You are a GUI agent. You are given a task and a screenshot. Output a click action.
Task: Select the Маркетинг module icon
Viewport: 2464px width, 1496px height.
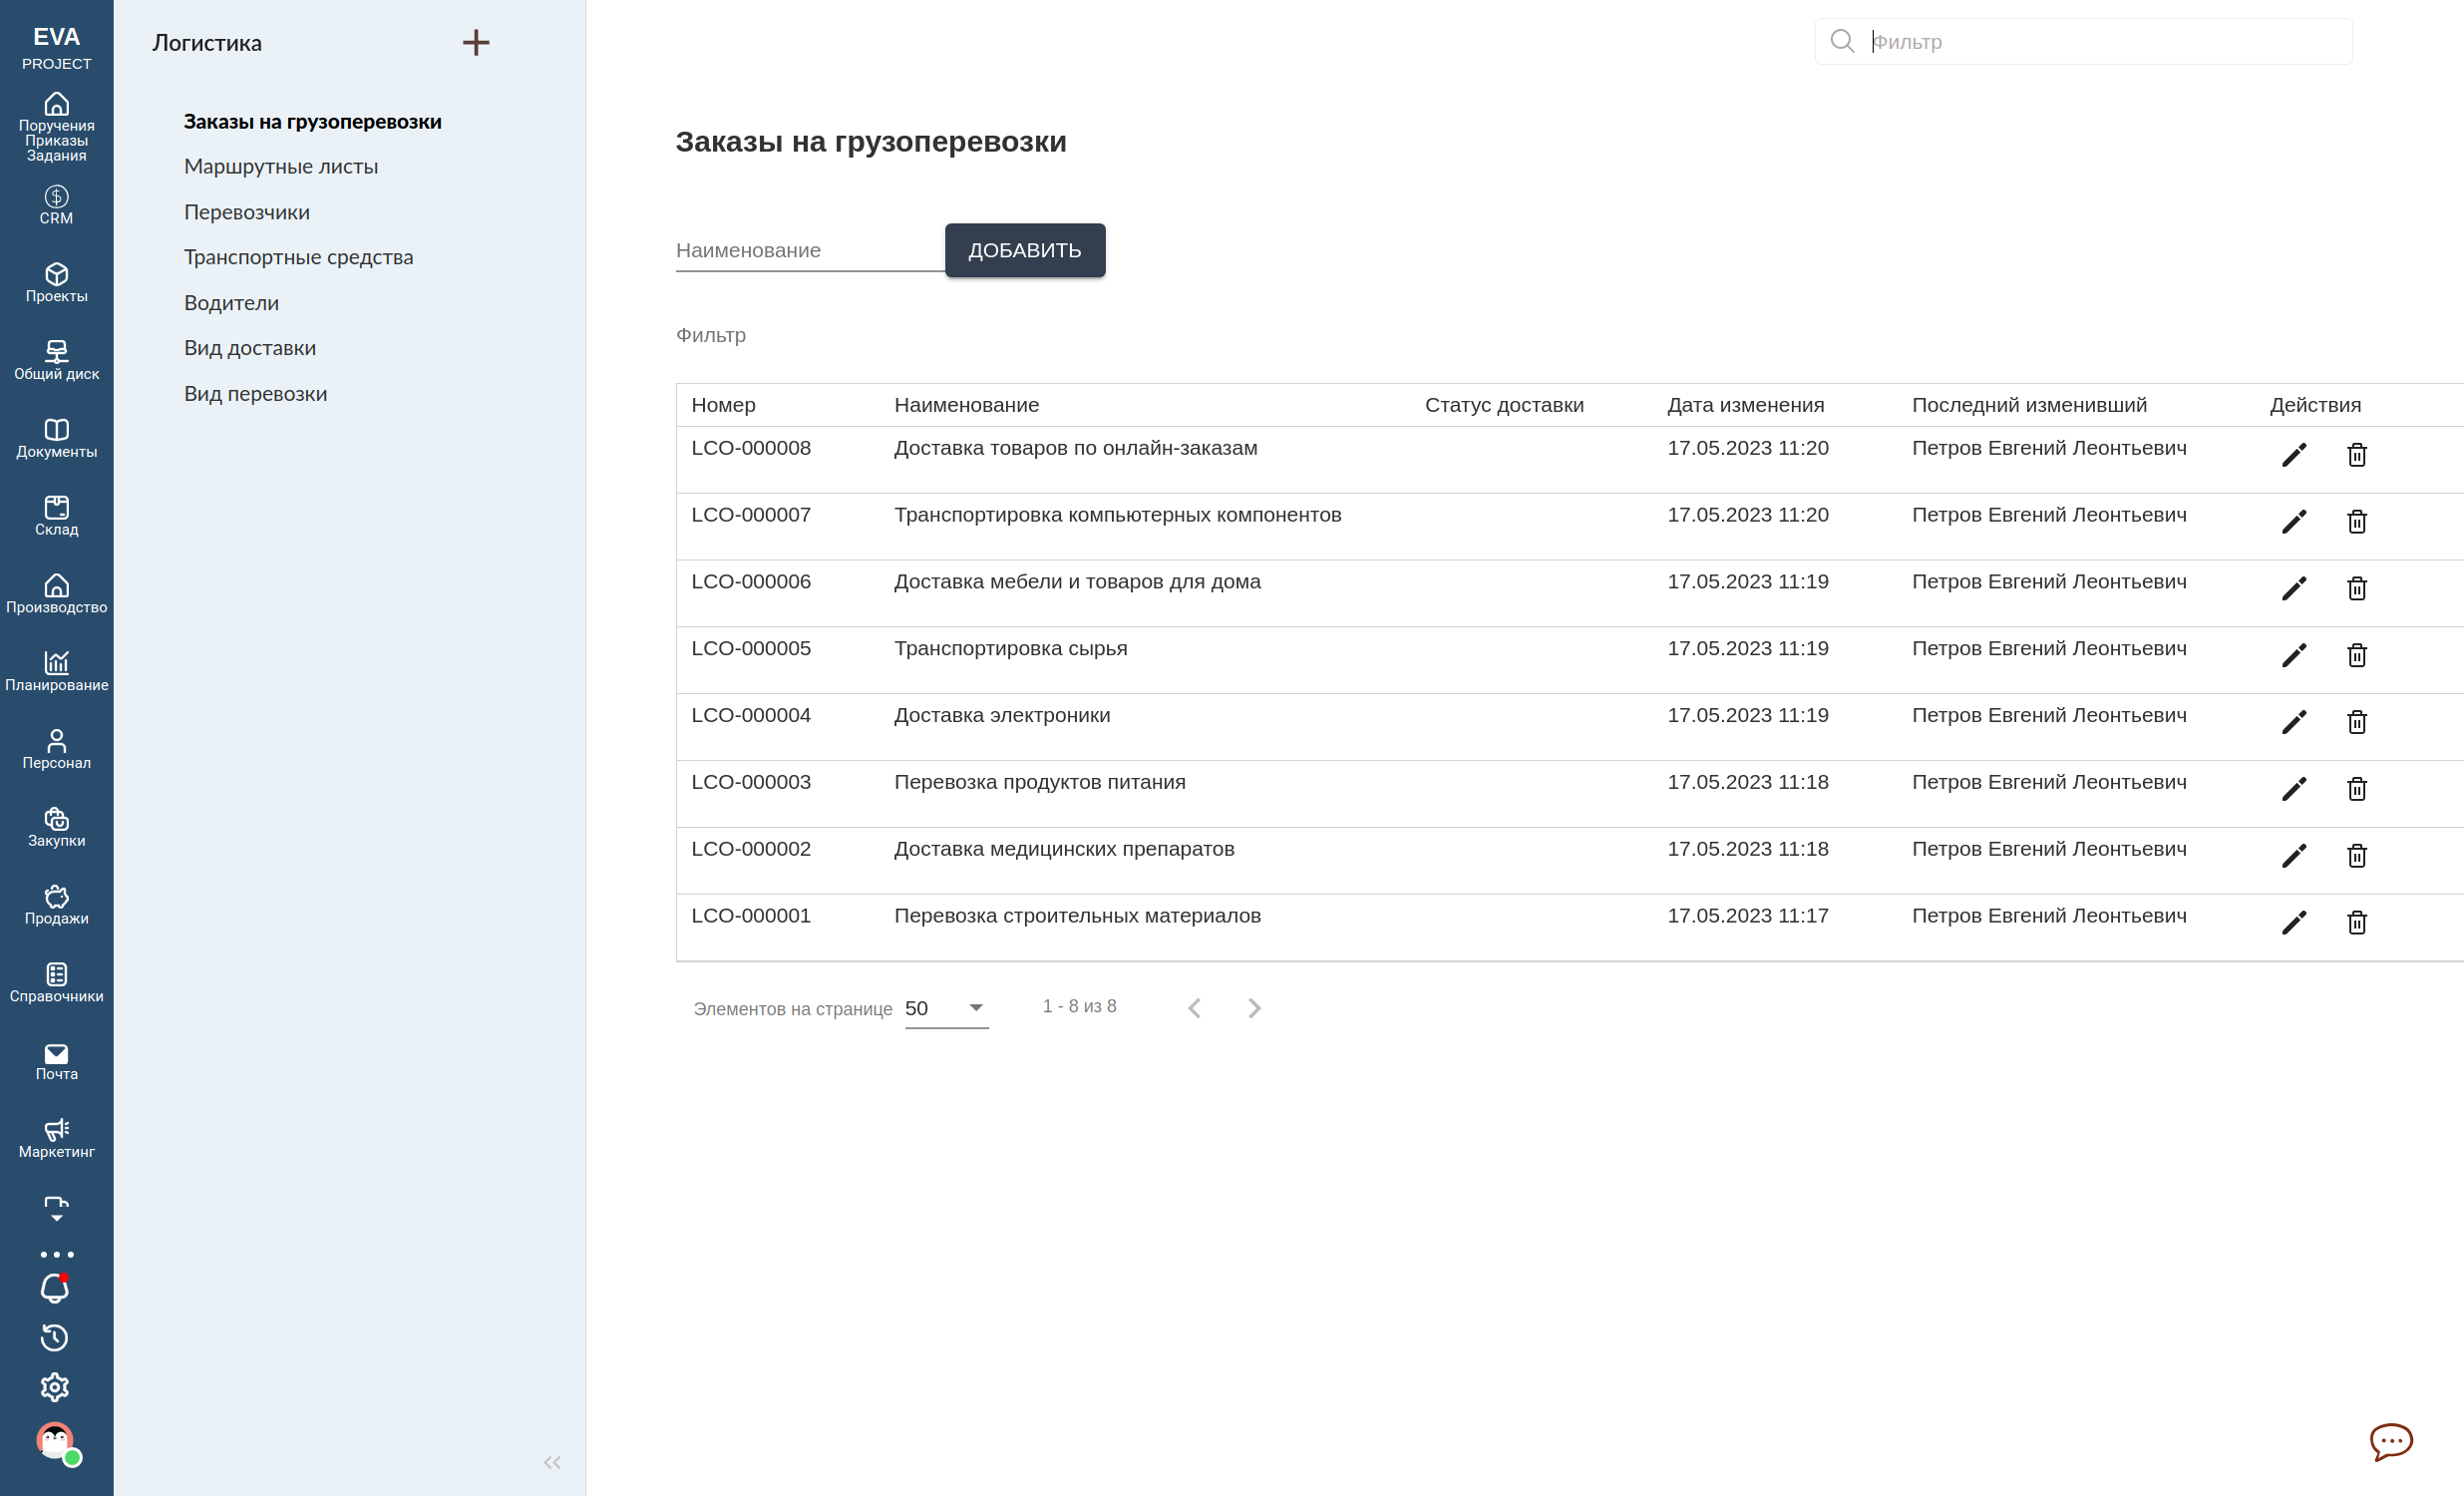[x=56, y=1132]
